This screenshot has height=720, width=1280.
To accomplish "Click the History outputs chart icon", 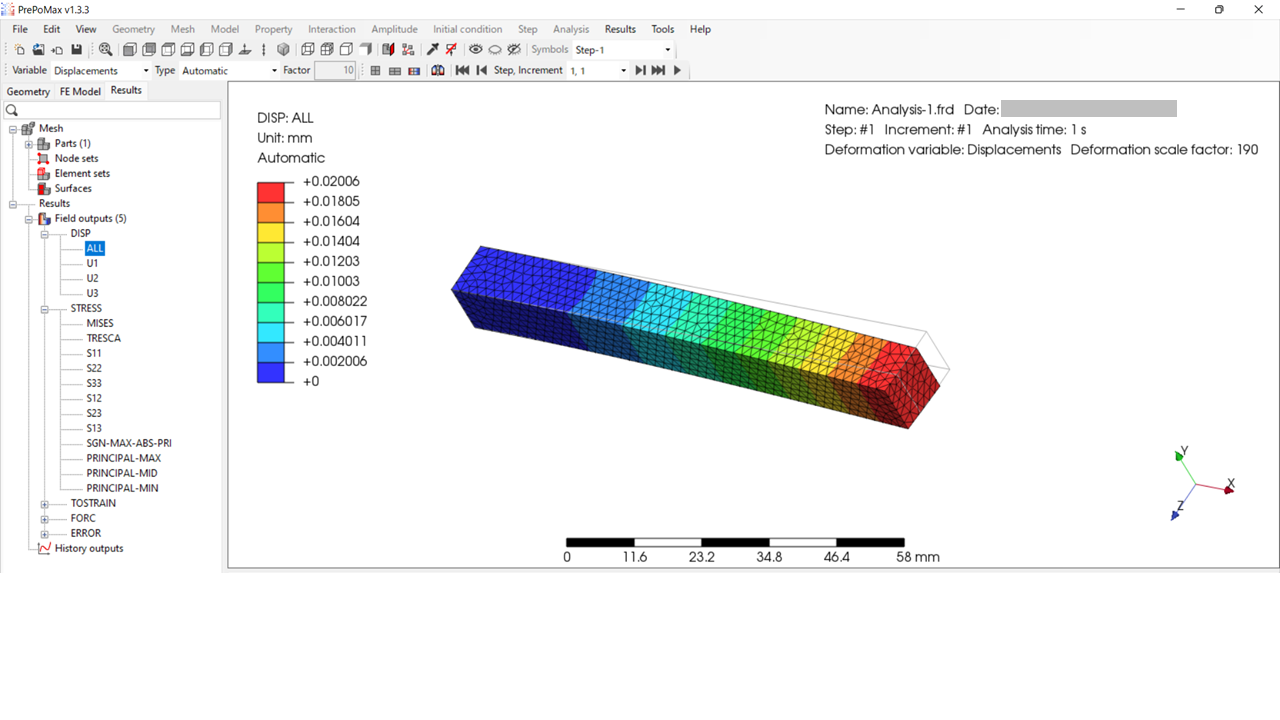I will pos(44,548).
